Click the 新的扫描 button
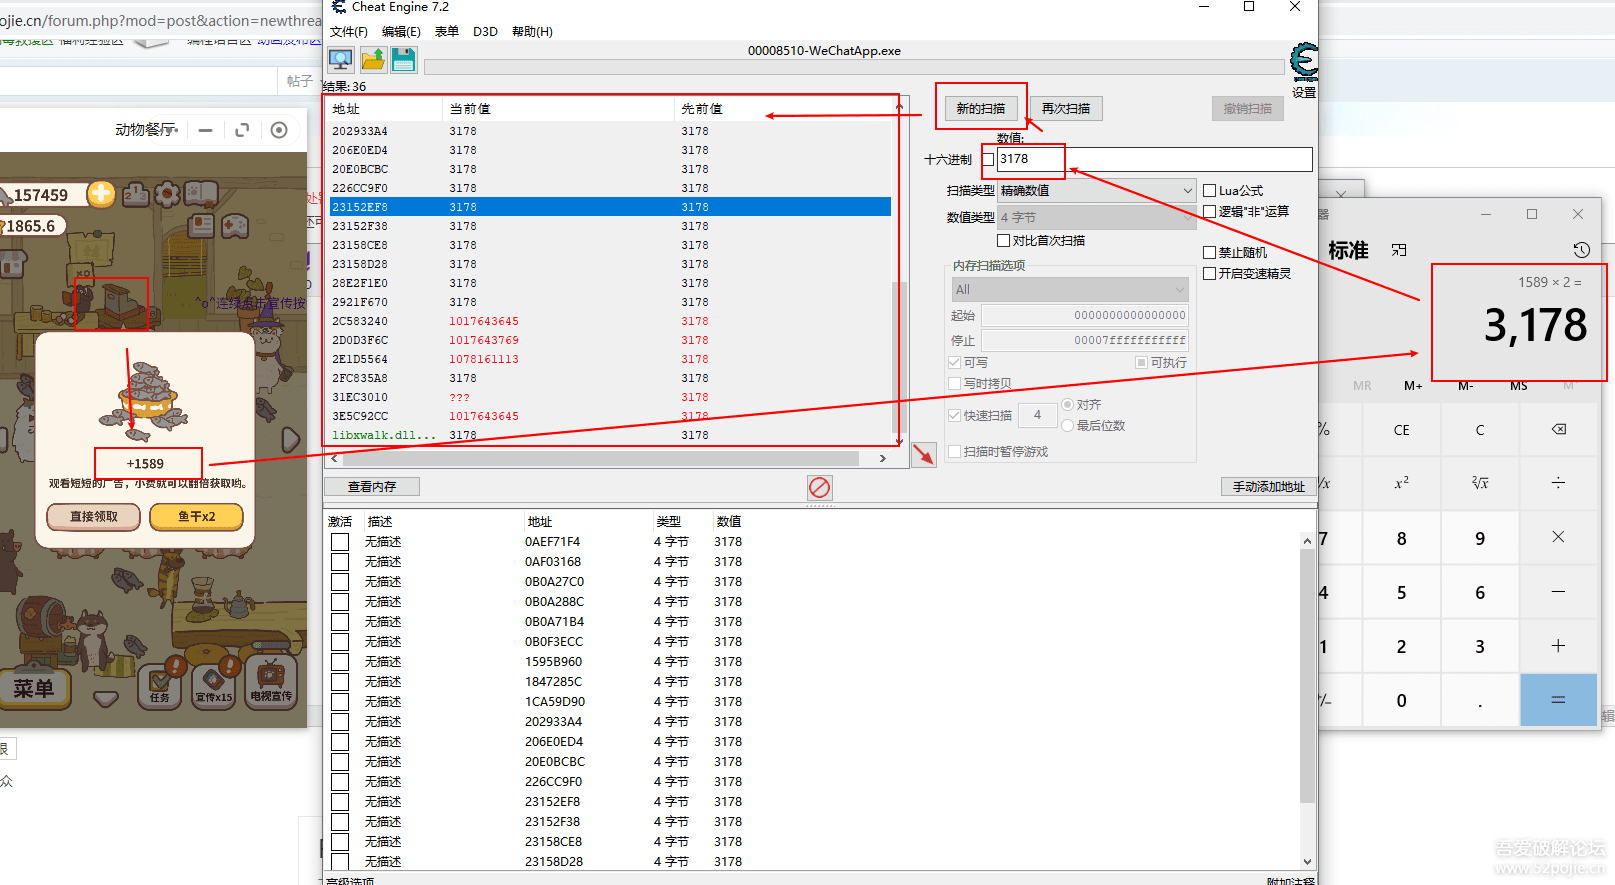This screenshot has height=885, width=1615. pos(980,109)
